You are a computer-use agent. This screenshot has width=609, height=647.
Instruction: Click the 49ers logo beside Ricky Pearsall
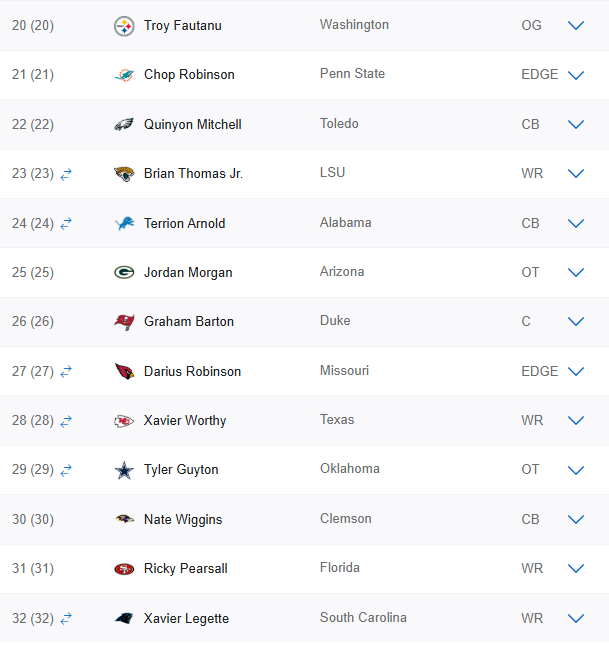click(124, 569)
